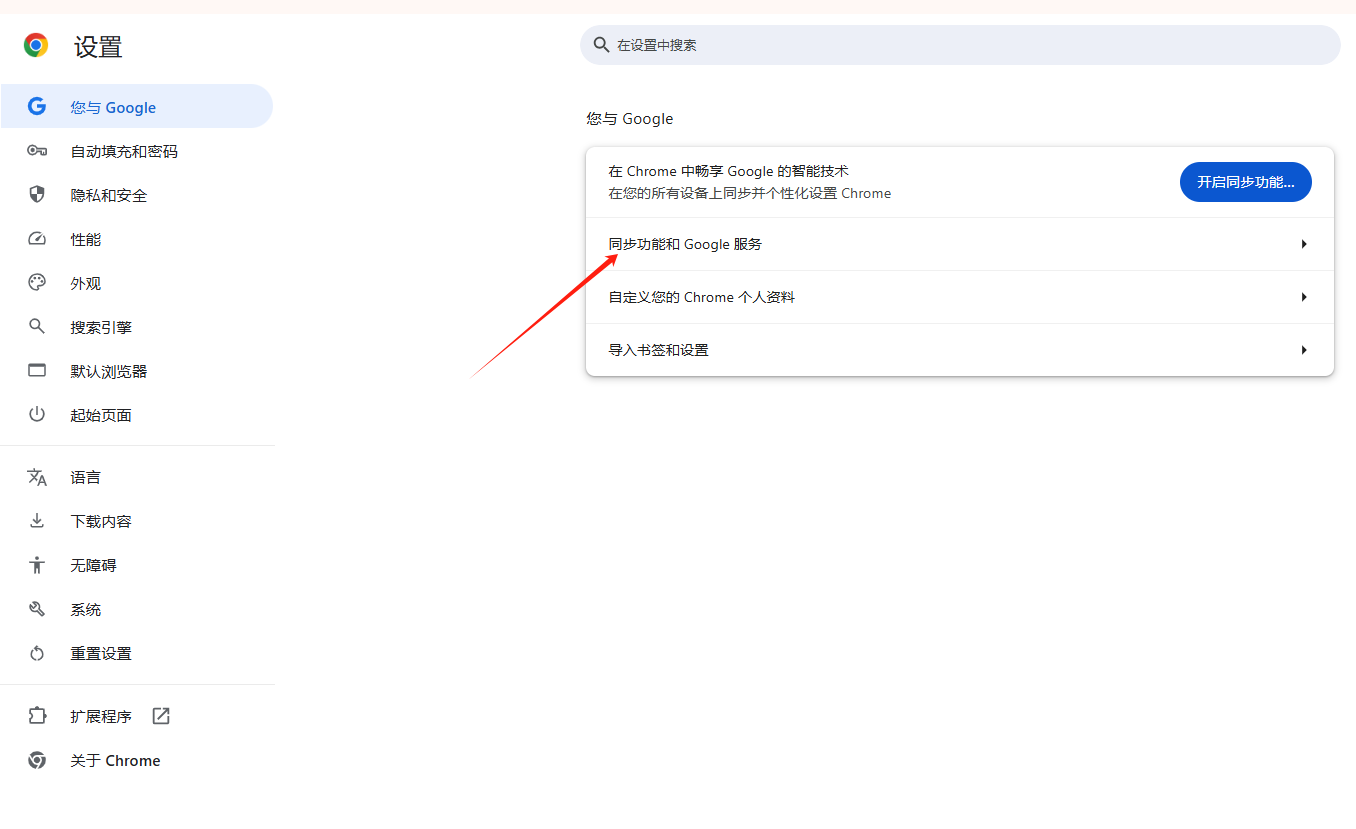Select 起始页面 in the sidebar
Image resolution: width=1356 pixels, height=829 pixels.
click(136, 415)
